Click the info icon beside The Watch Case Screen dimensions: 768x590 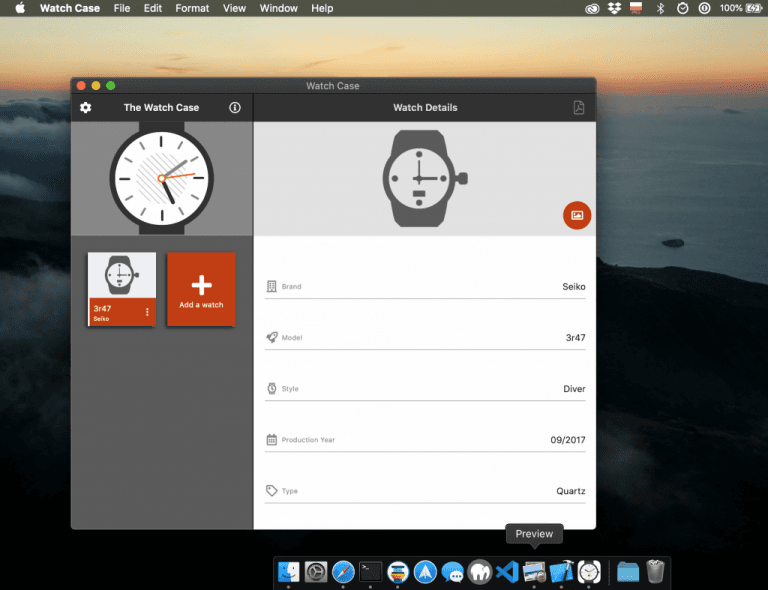(235, 108)
